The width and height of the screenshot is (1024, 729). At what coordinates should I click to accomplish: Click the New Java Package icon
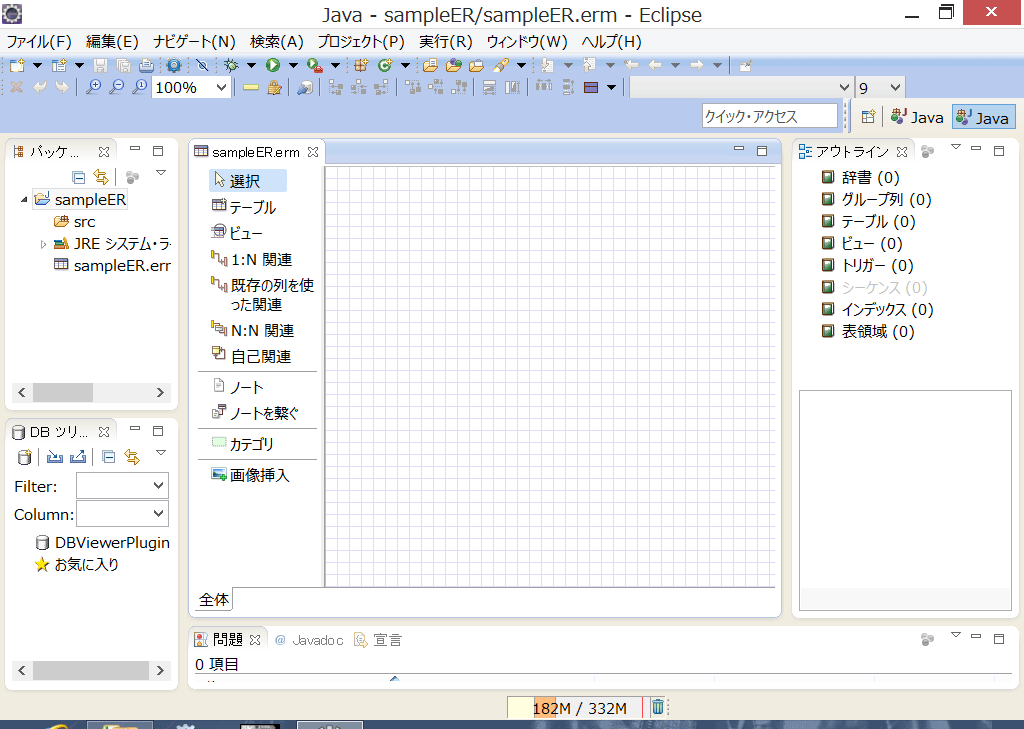(361, 65)
